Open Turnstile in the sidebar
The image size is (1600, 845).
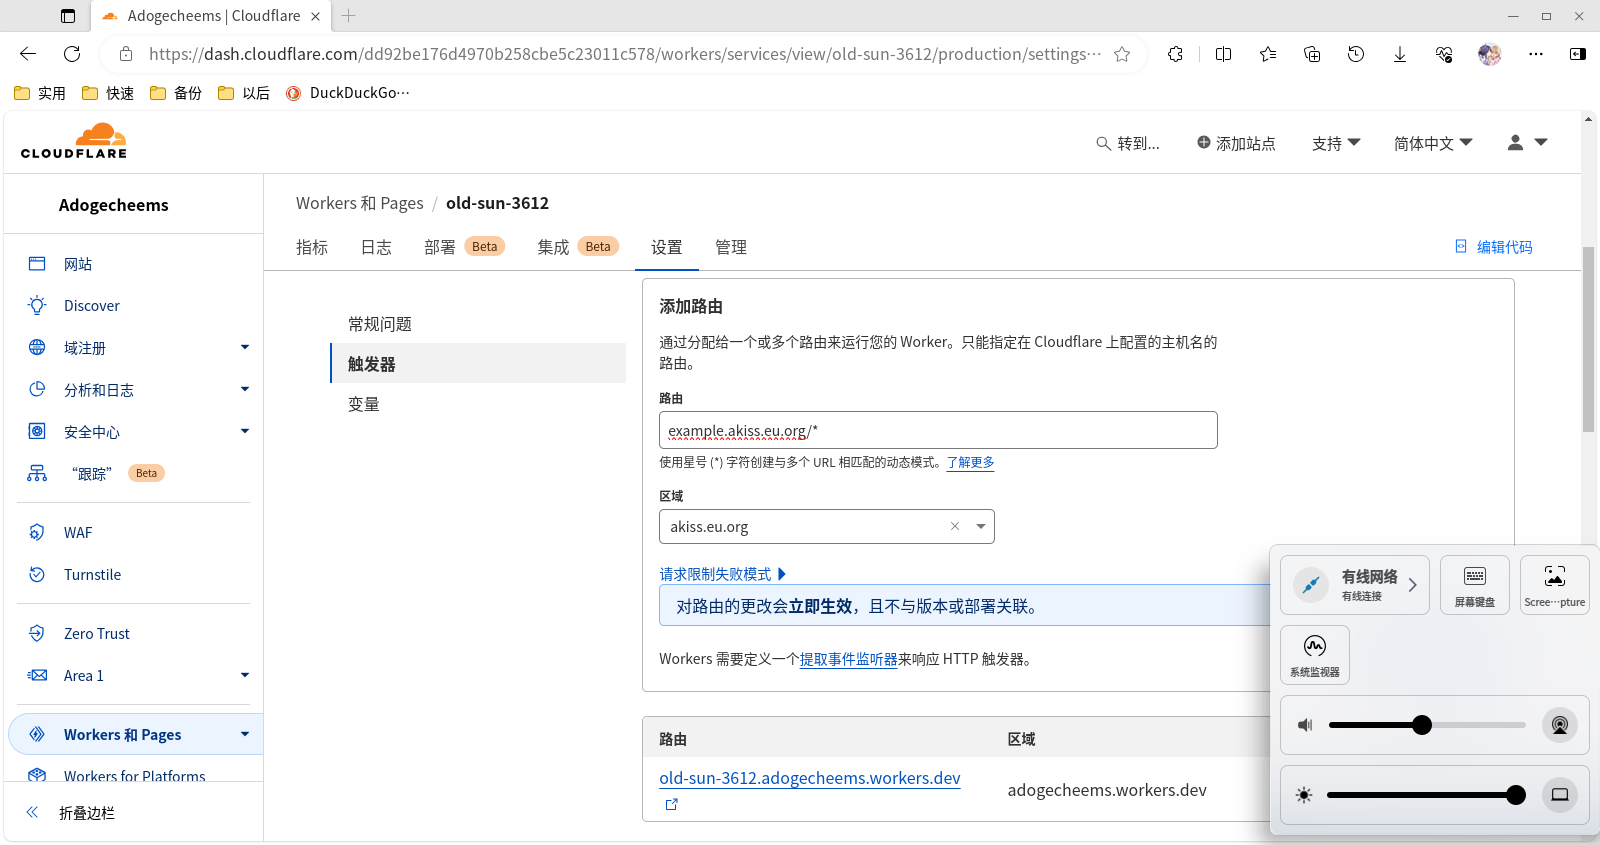pos(92,575)
